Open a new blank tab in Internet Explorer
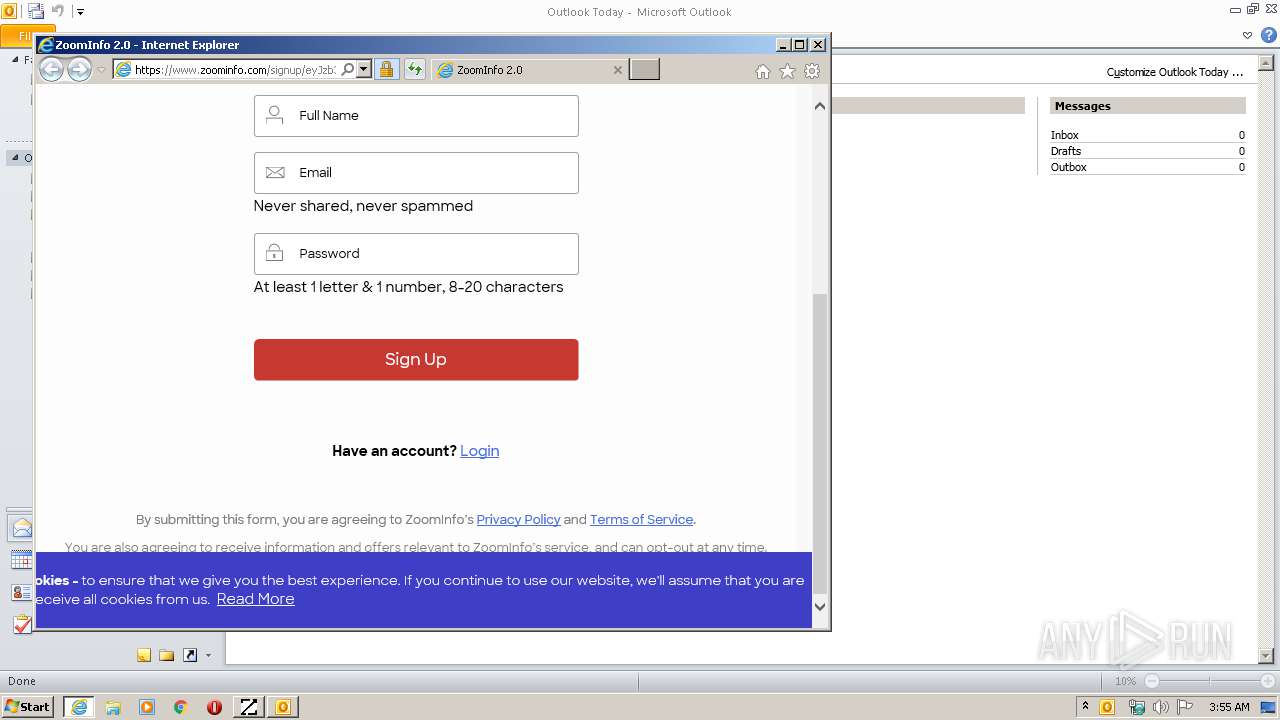Viewport: 1280px width, 720px height. (644, 70)
